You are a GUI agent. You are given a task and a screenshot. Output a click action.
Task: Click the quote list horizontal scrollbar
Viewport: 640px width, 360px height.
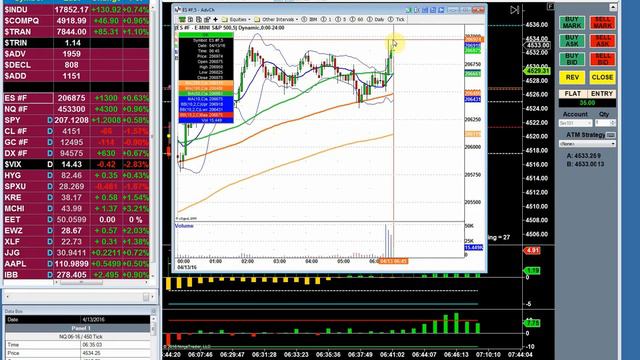(x=101, y=282)
